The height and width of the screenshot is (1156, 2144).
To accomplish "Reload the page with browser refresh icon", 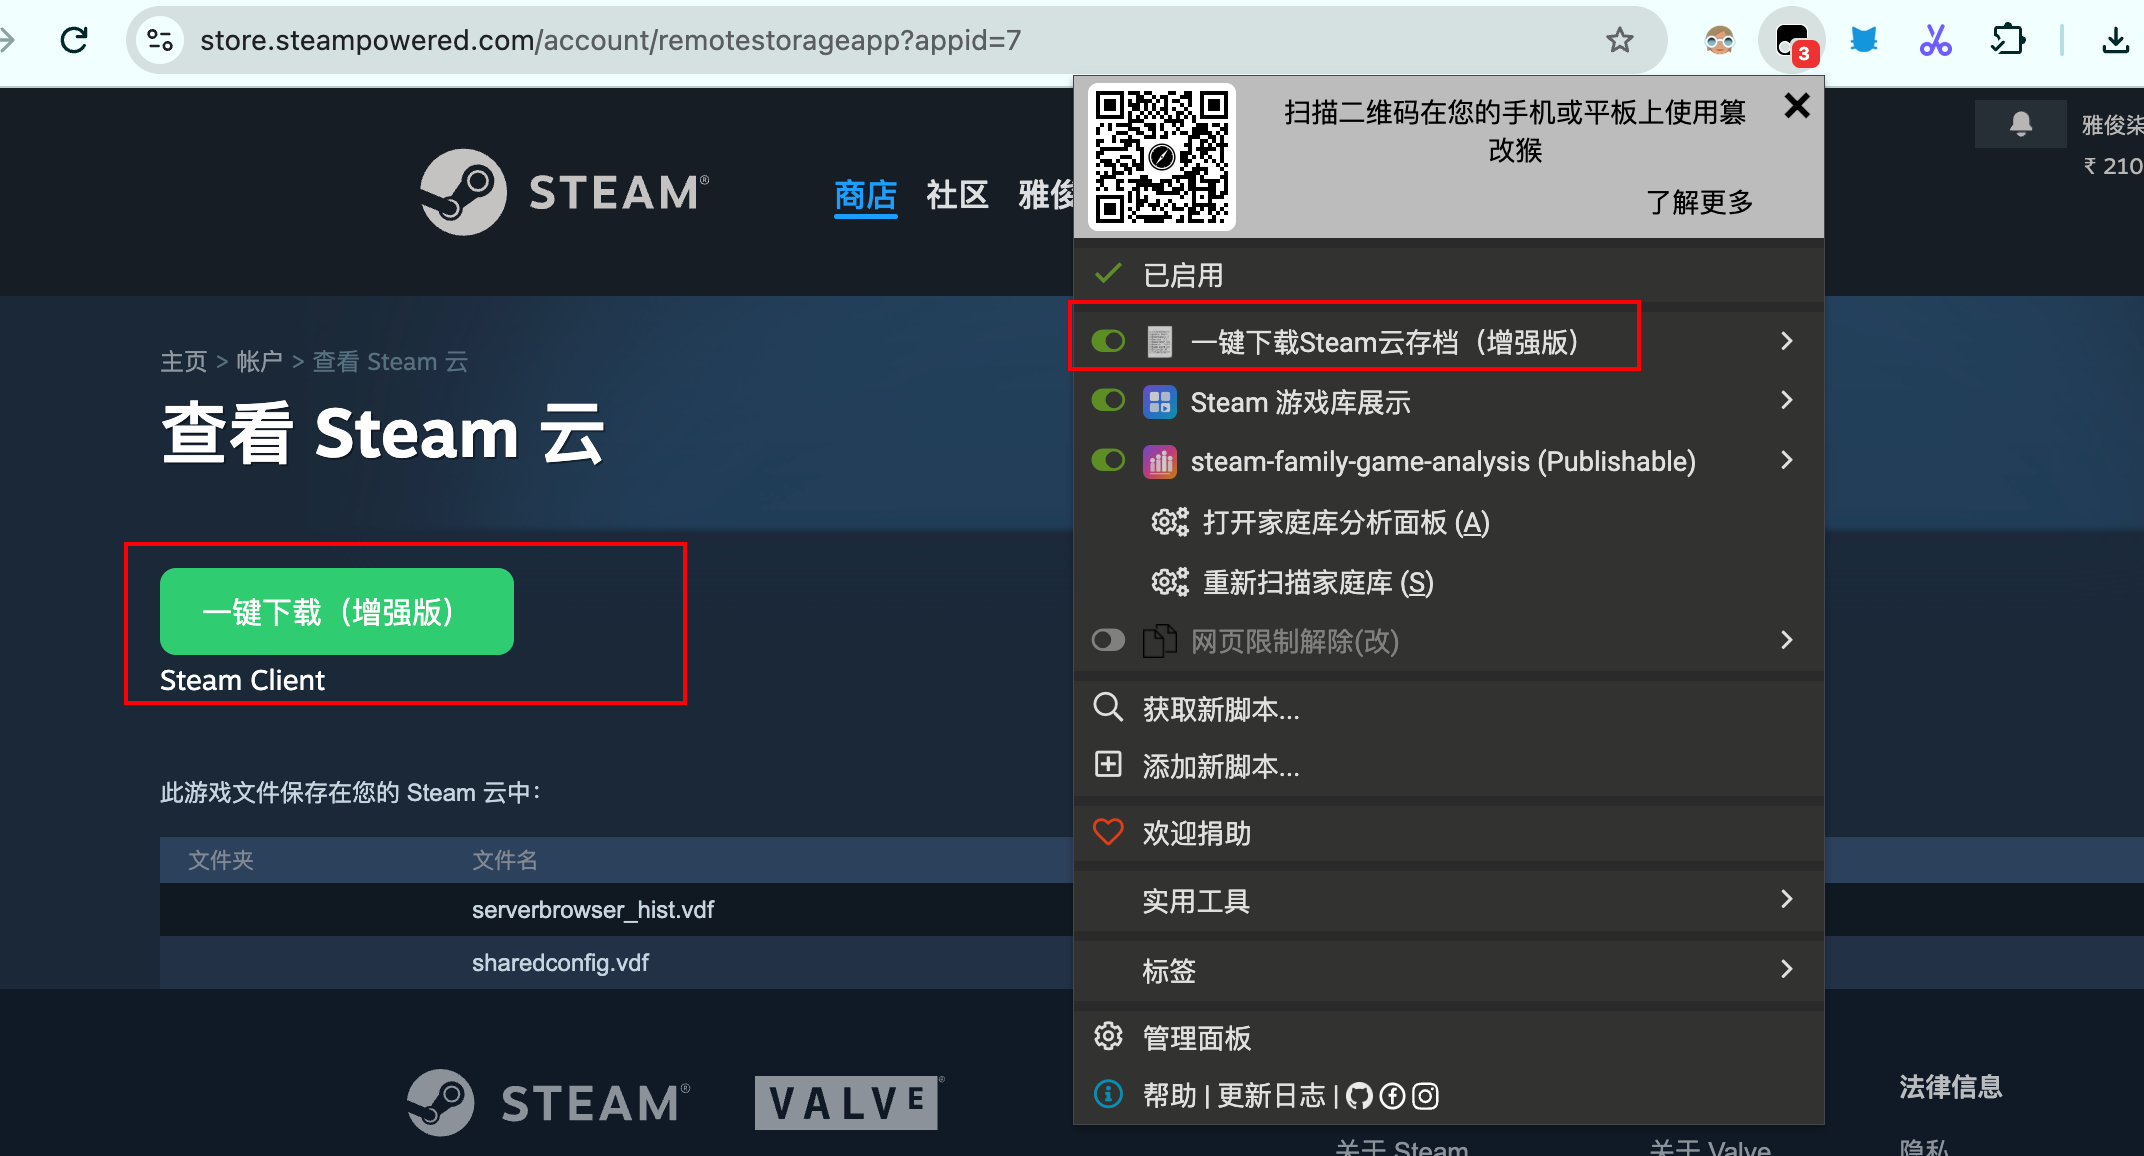I will point(74,40).
